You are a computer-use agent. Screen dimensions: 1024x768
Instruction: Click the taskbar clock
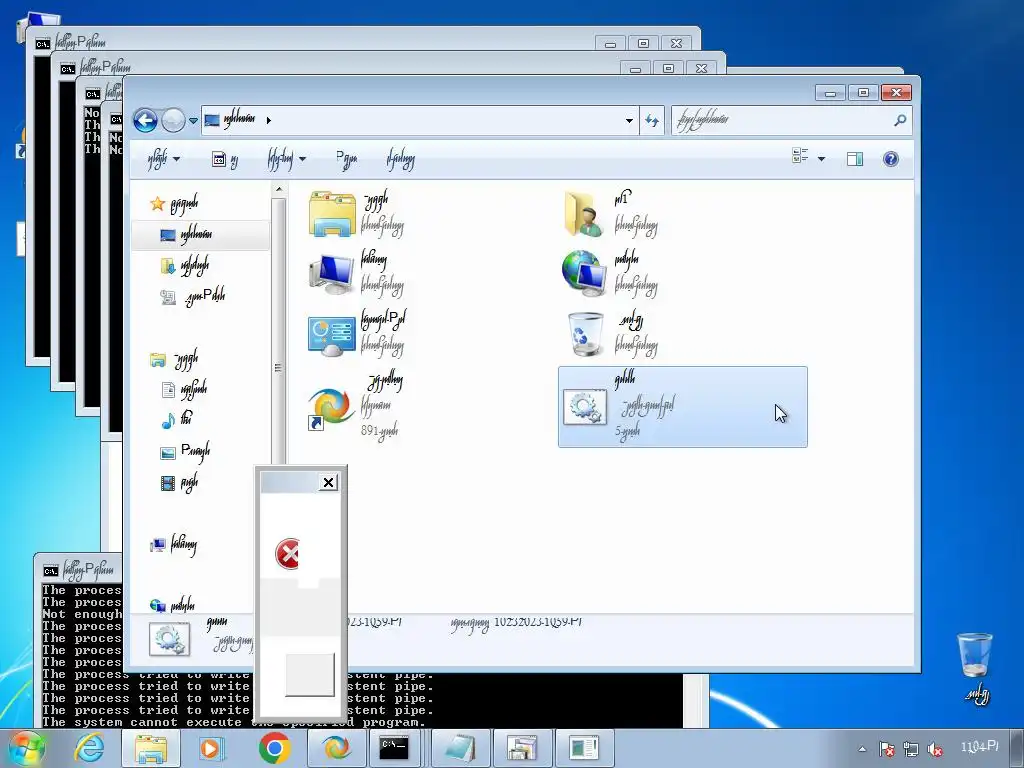tap(980, 746)
